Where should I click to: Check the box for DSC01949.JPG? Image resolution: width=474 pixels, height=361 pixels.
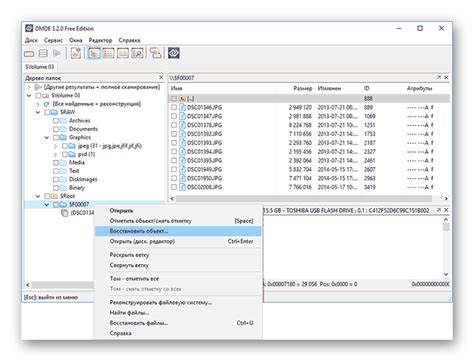point(174,169)
